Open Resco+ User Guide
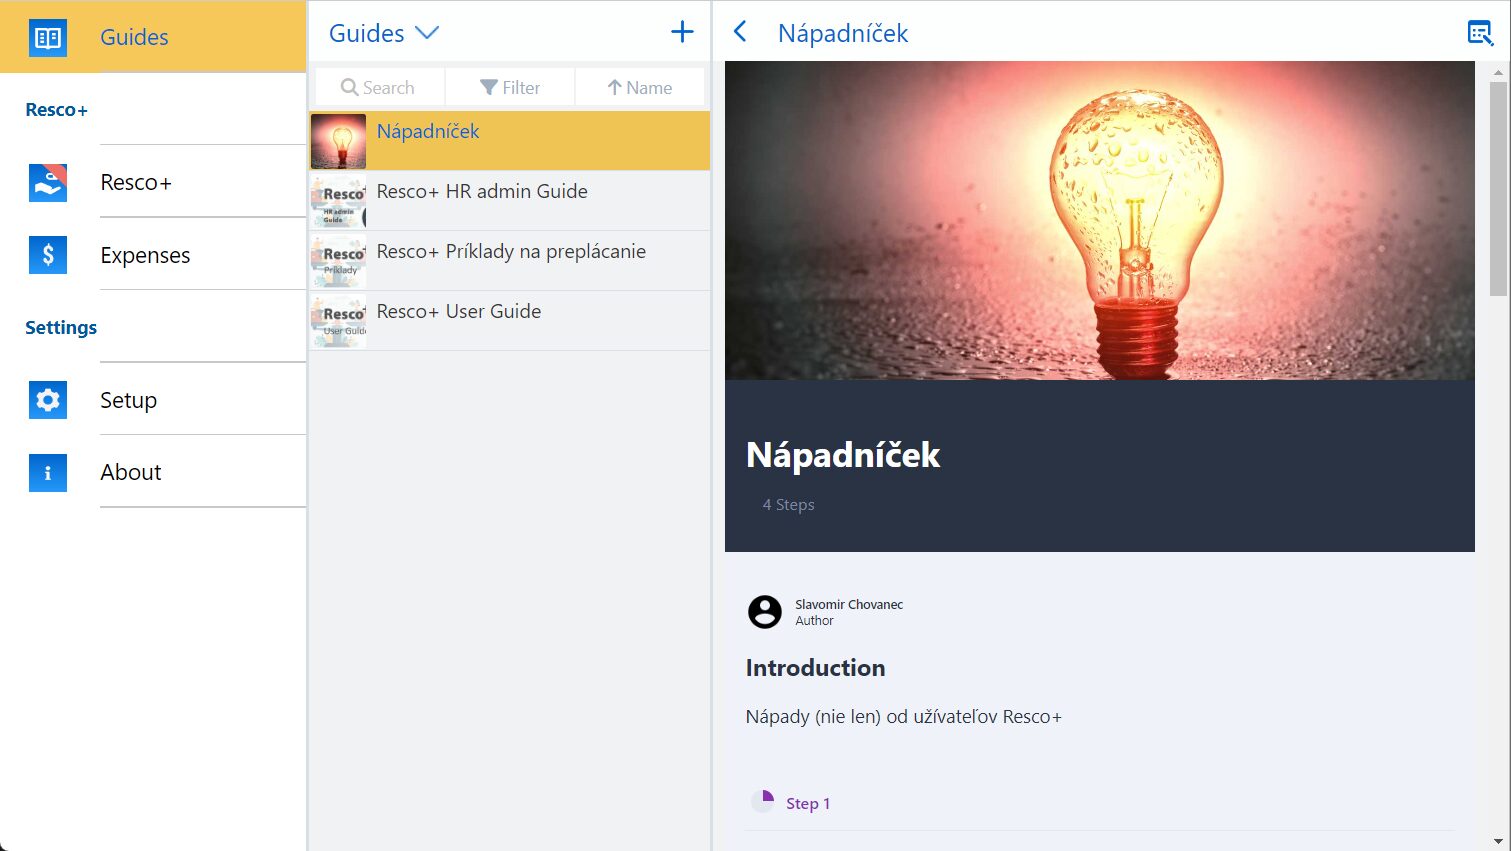1511x851 pixels. tap(510, 320)
